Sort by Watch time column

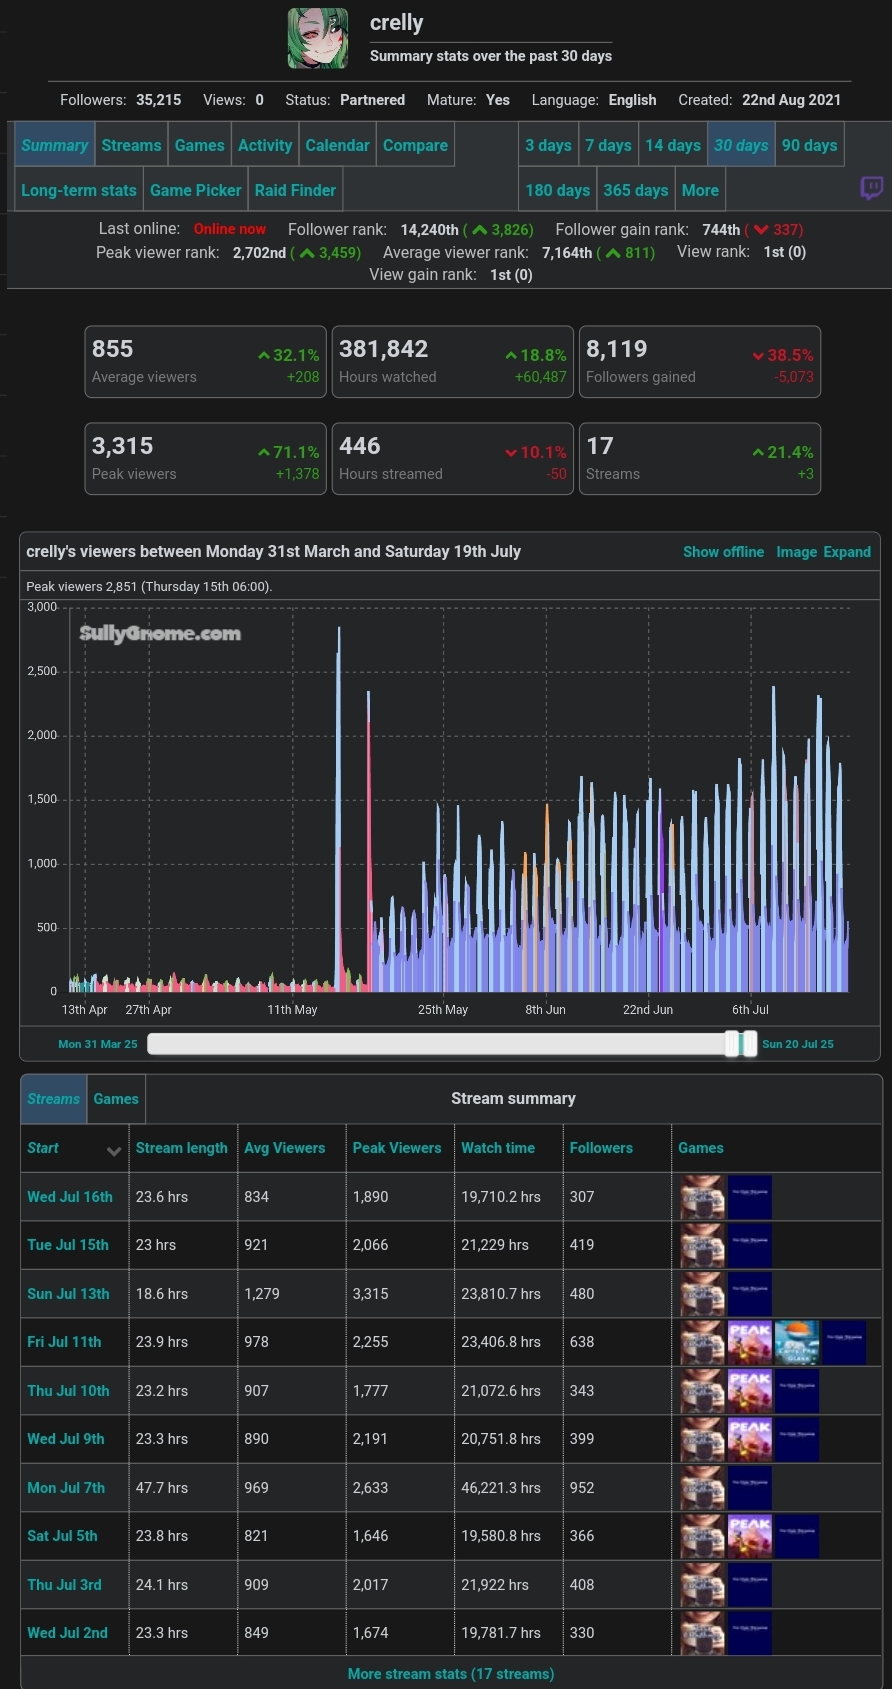(498, 1148)
